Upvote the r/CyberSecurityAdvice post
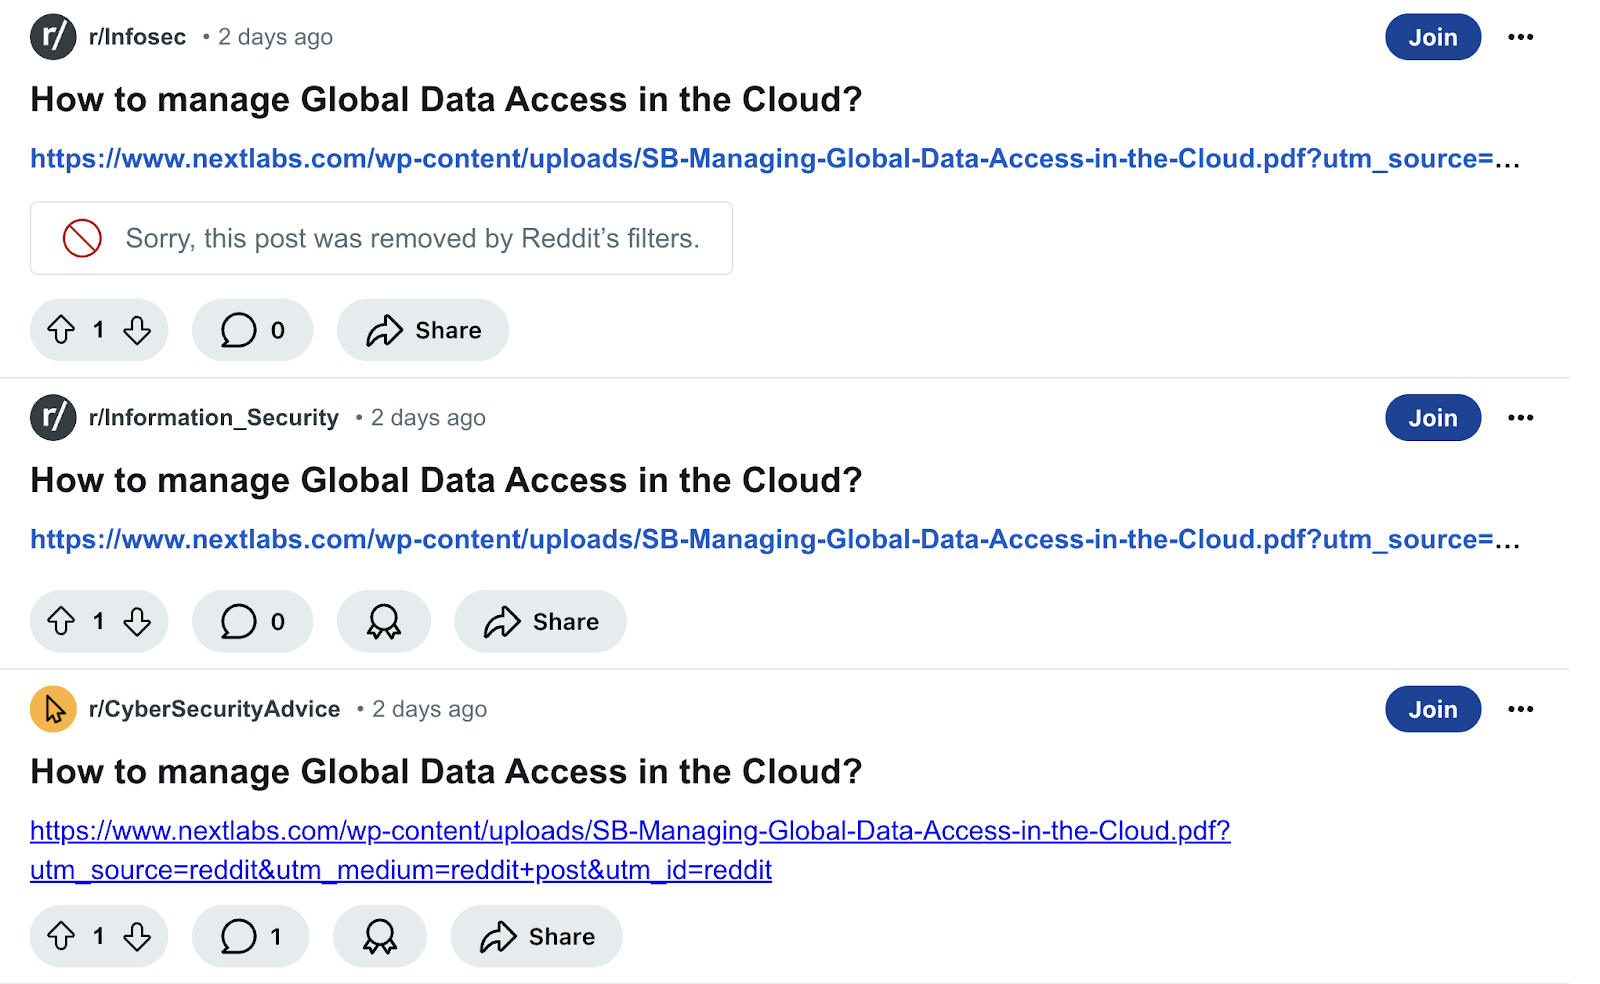 coord(62,936)
